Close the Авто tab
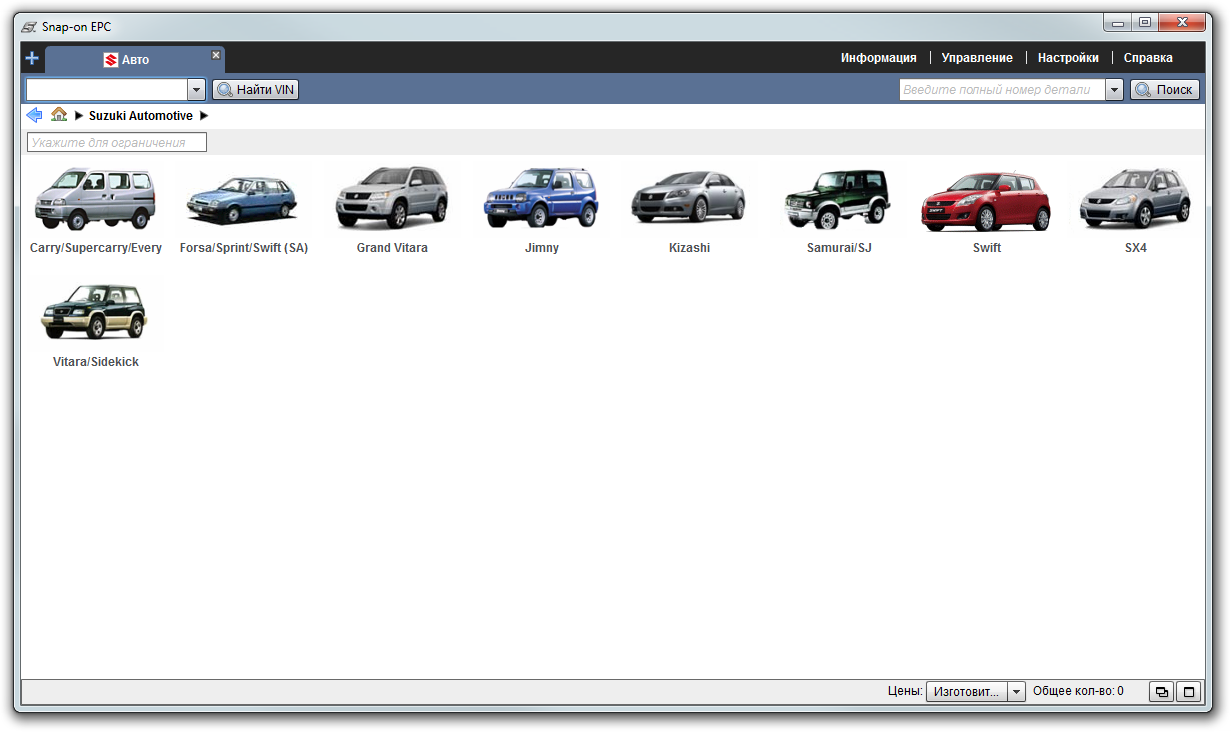This screenshot has width=1231, height=732. [216, 54]
